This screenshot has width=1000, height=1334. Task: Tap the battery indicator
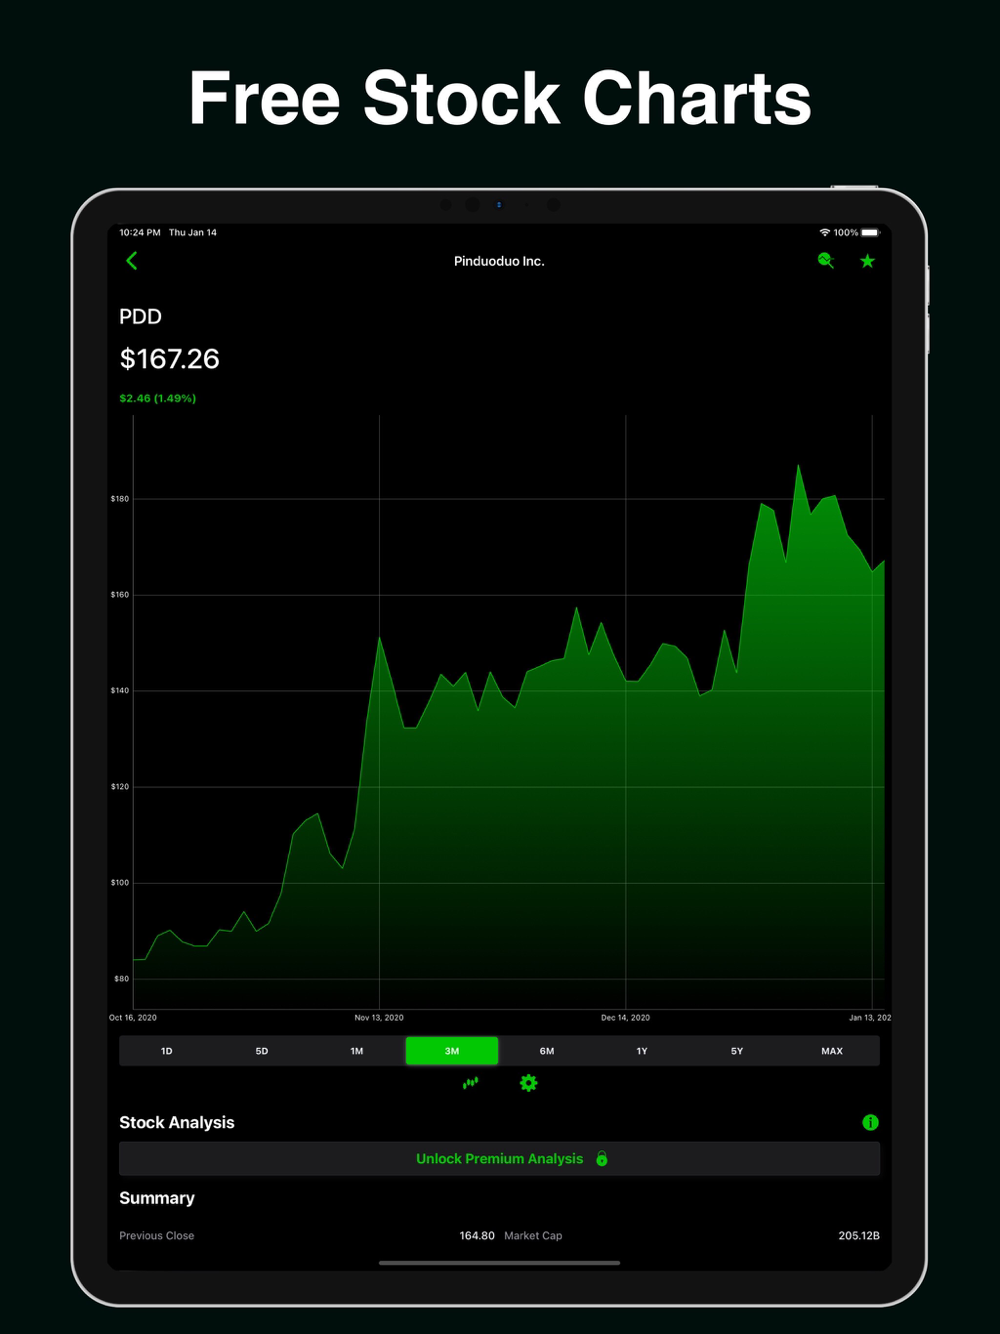click(x=870, y=232)
